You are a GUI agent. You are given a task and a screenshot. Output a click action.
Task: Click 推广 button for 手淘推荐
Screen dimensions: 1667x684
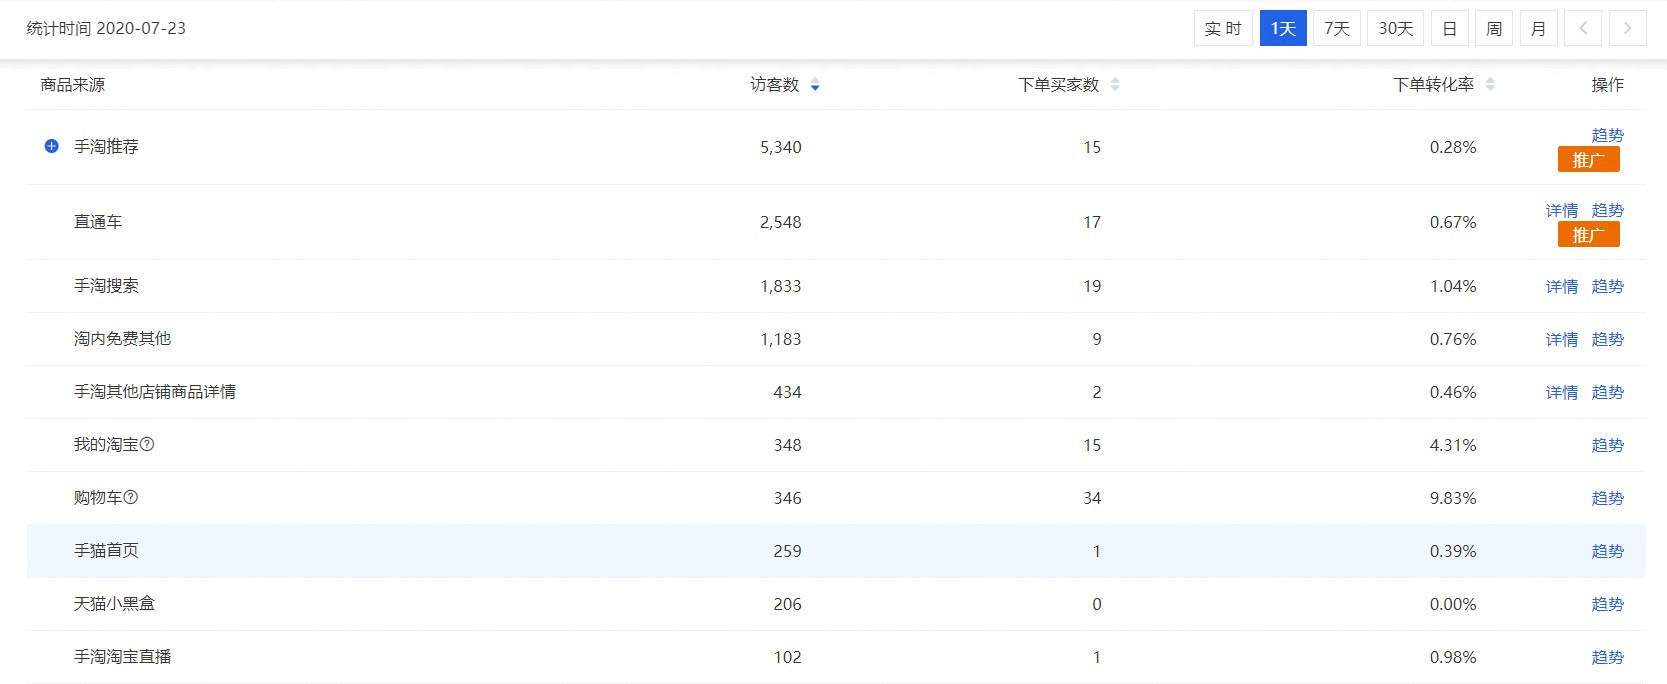[1588, 160]
